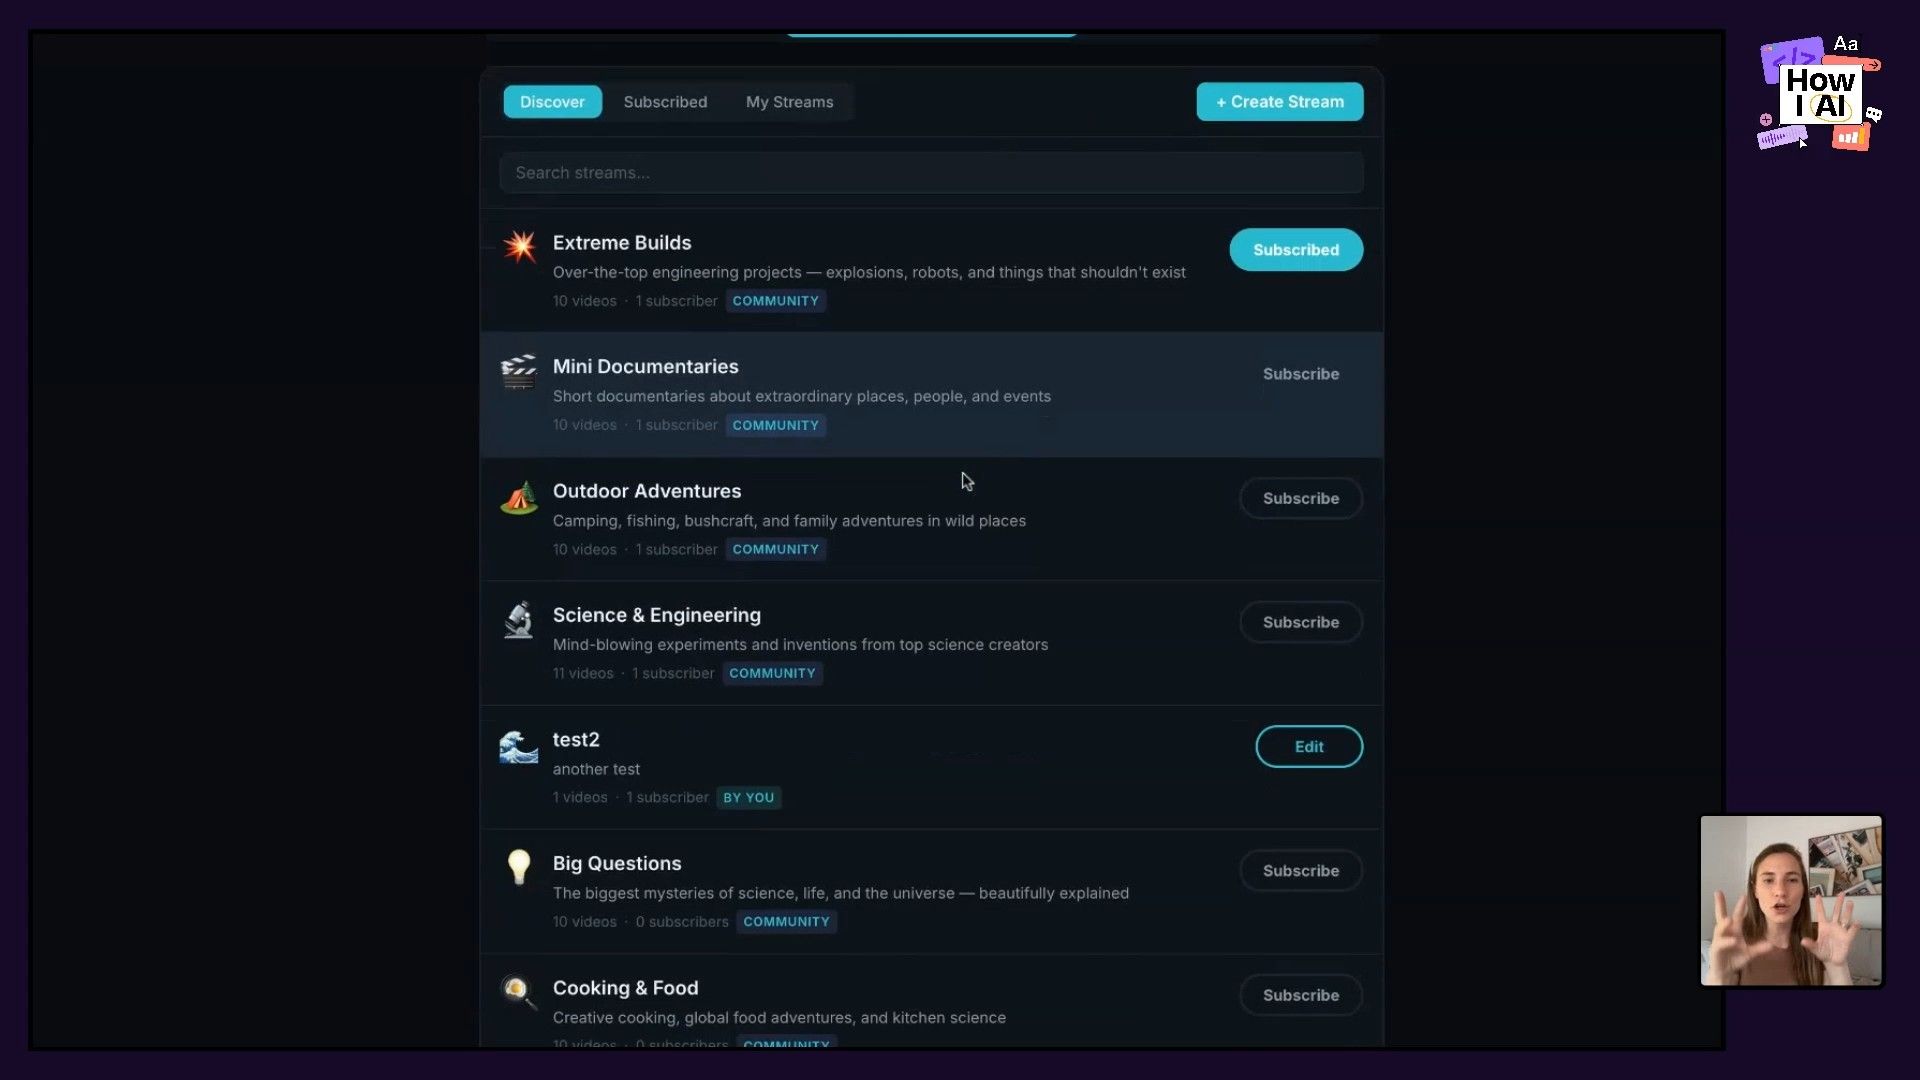Open the test2 stream title
Screen dimensions: 1920x1080
(x=576, y=740)
